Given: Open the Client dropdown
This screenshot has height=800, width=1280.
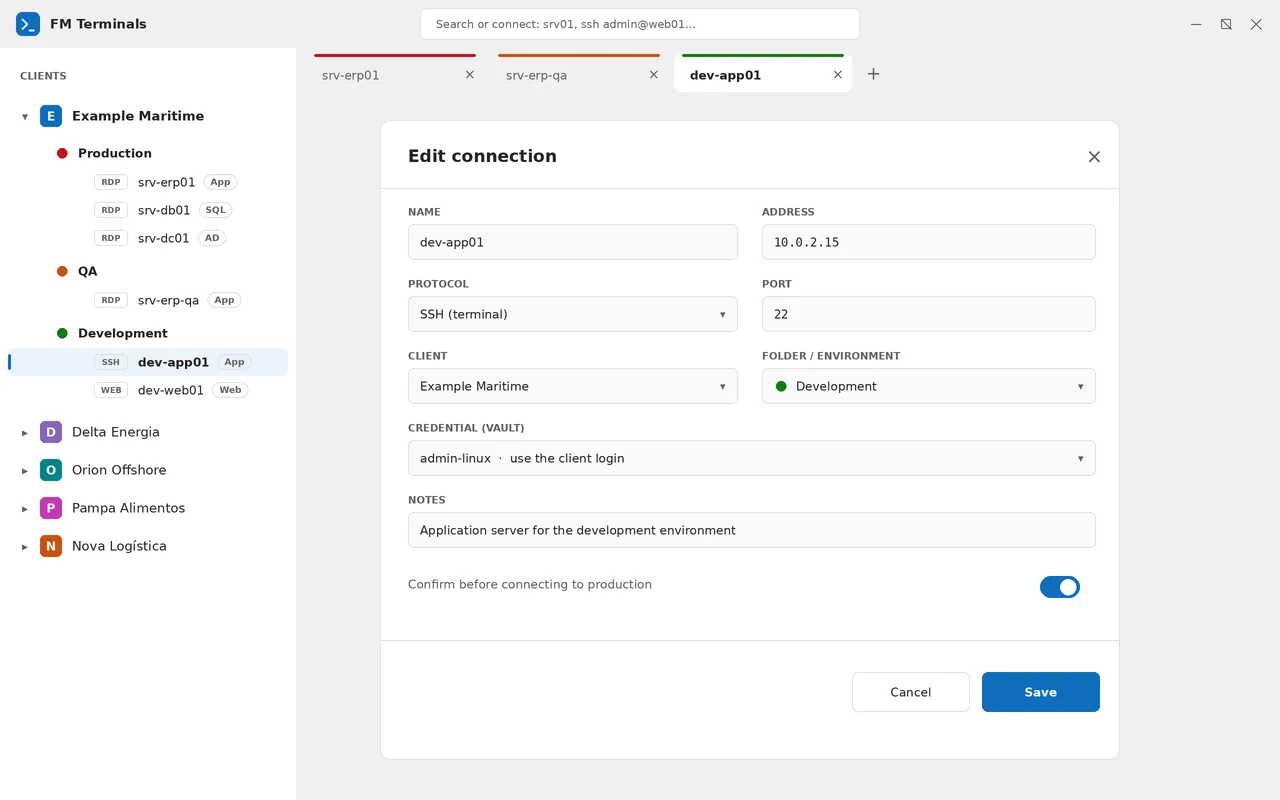Looking at the screenshot, I should coord(573,386).
